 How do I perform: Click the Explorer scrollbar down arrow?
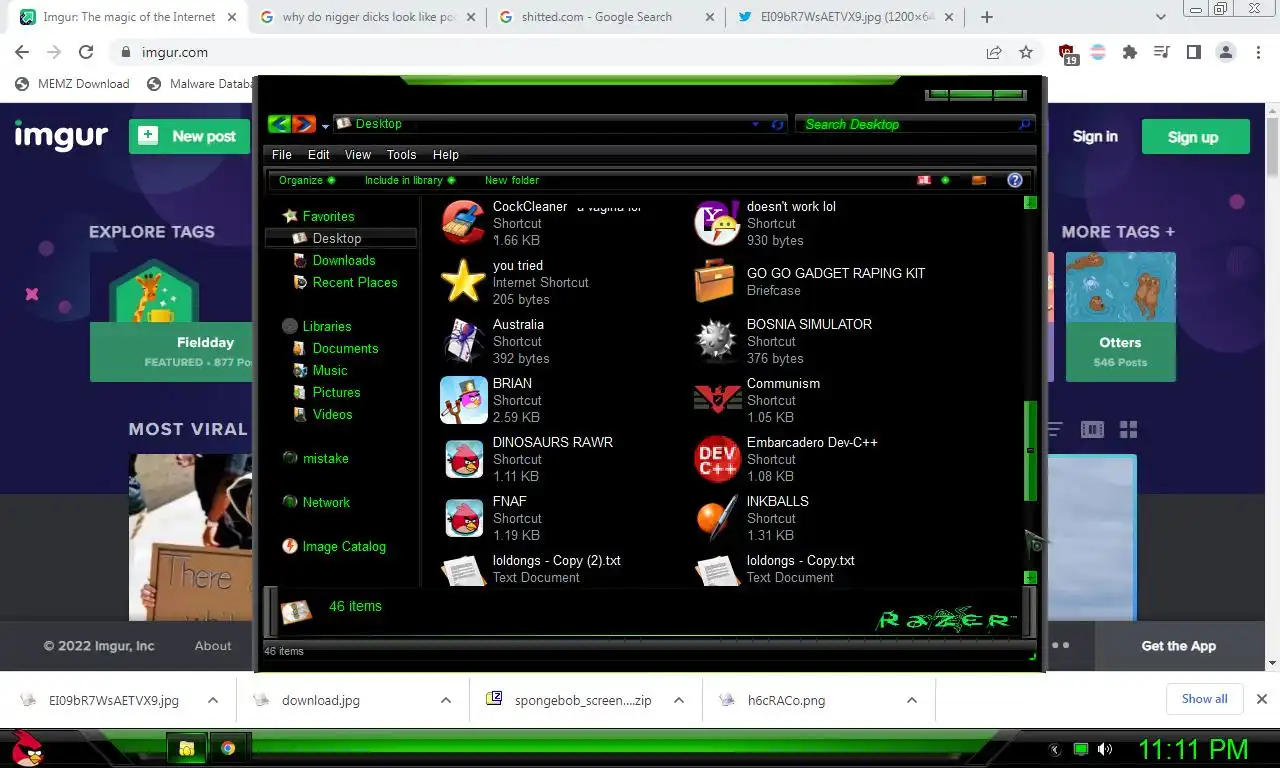click(x=1030, y=577)
